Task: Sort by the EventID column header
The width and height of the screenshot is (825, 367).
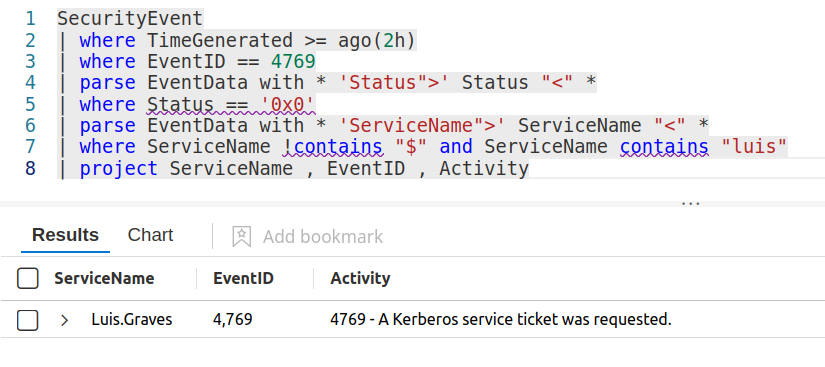Action: 243,278
